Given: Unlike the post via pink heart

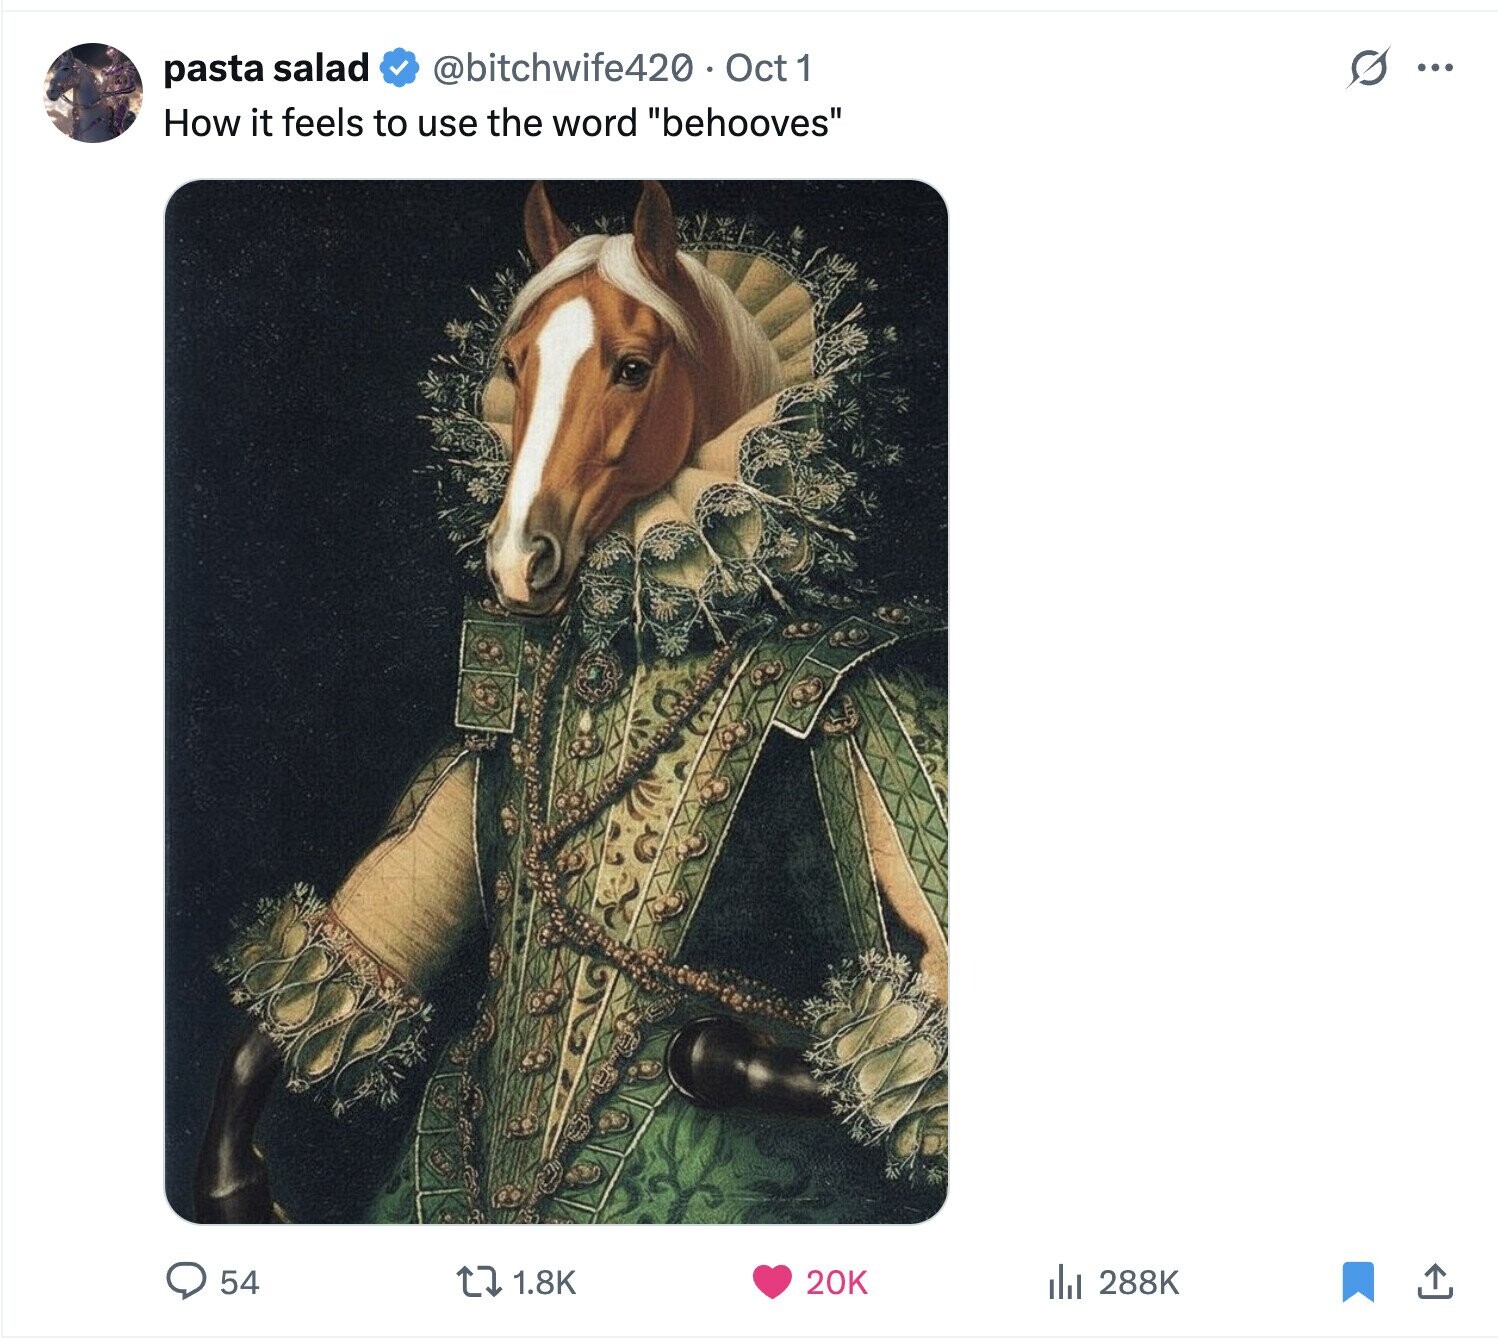Looking at the screenshot, I should pos(772,1281).
